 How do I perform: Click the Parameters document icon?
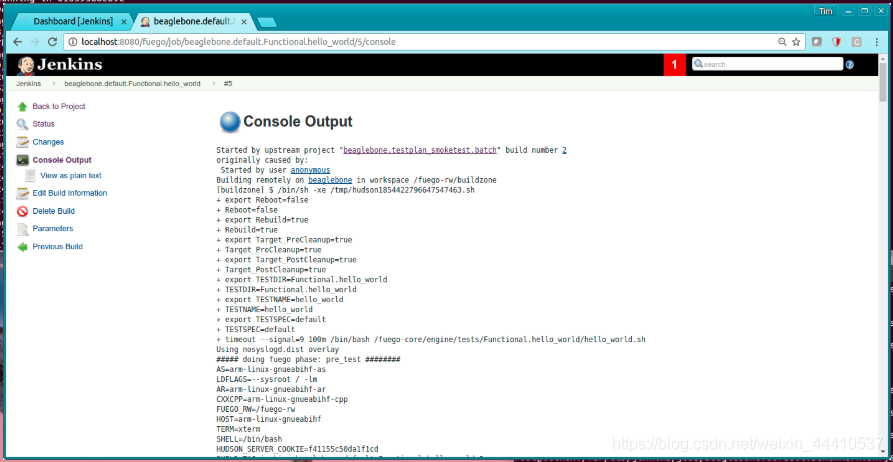click(22, 229)
